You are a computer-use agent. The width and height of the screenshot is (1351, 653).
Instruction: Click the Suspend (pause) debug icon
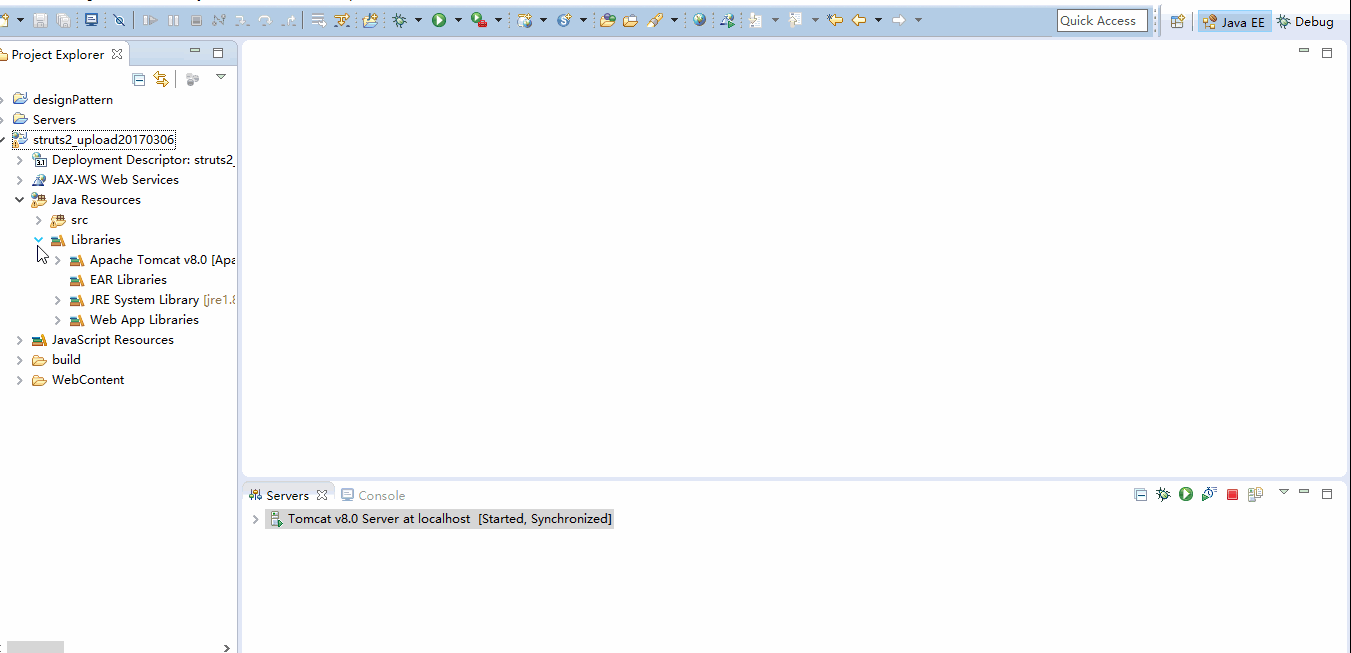(174, 20)
